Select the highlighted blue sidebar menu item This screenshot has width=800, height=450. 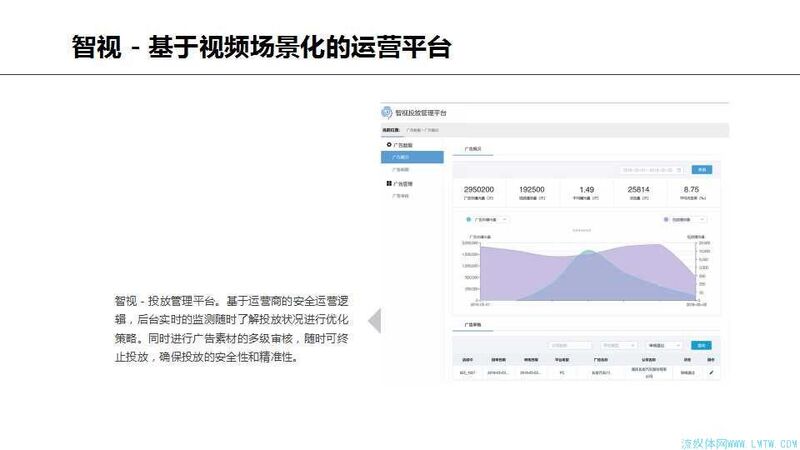point(412,157)
